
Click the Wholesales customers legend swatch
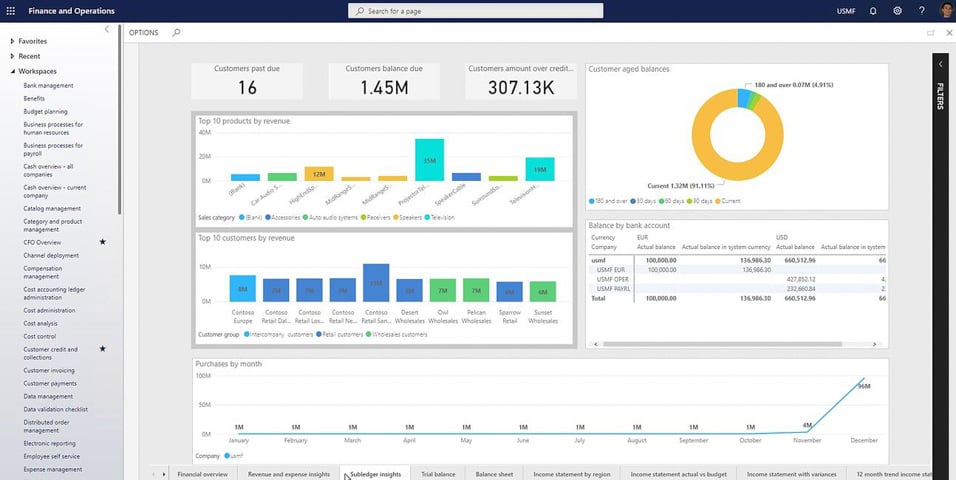pyautogui.click(x=368, y=334)
